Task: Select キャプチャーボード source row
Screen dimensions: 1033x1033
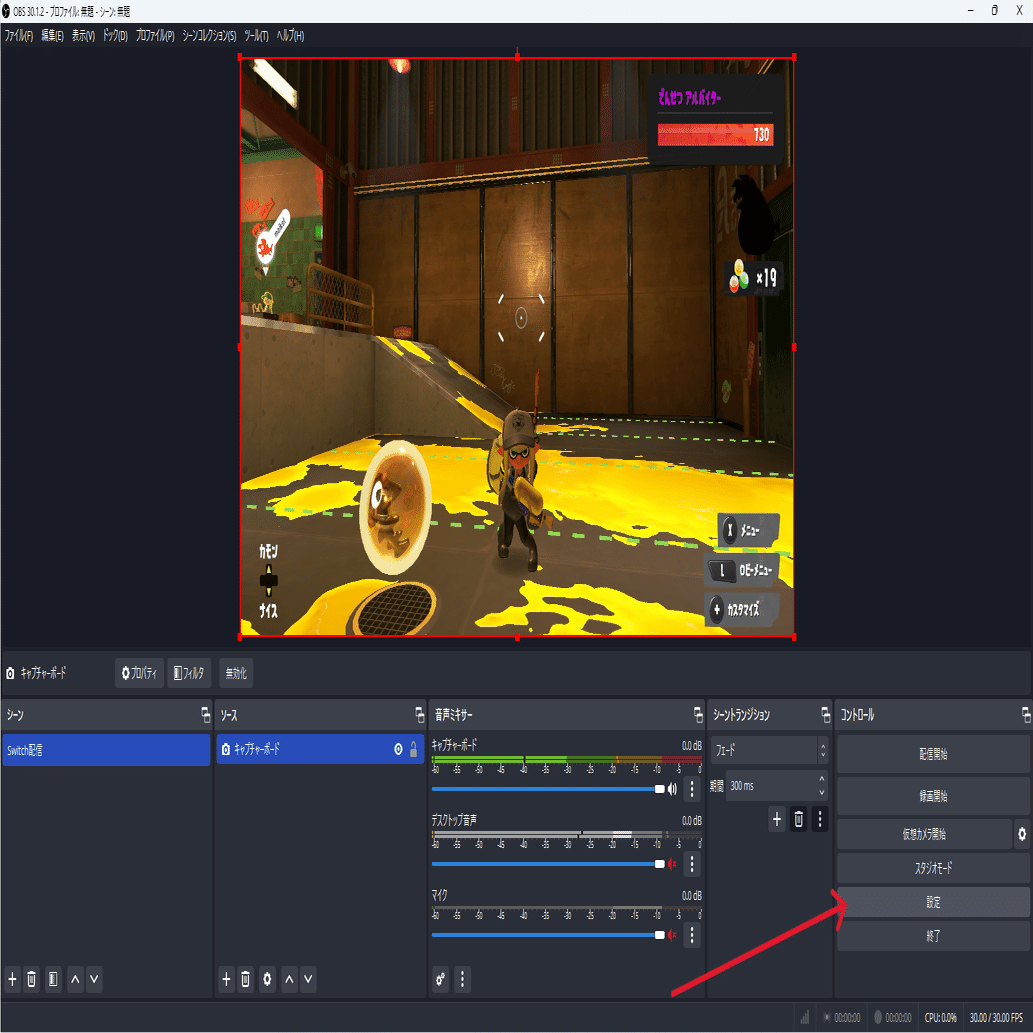Action: coord(320,750)
